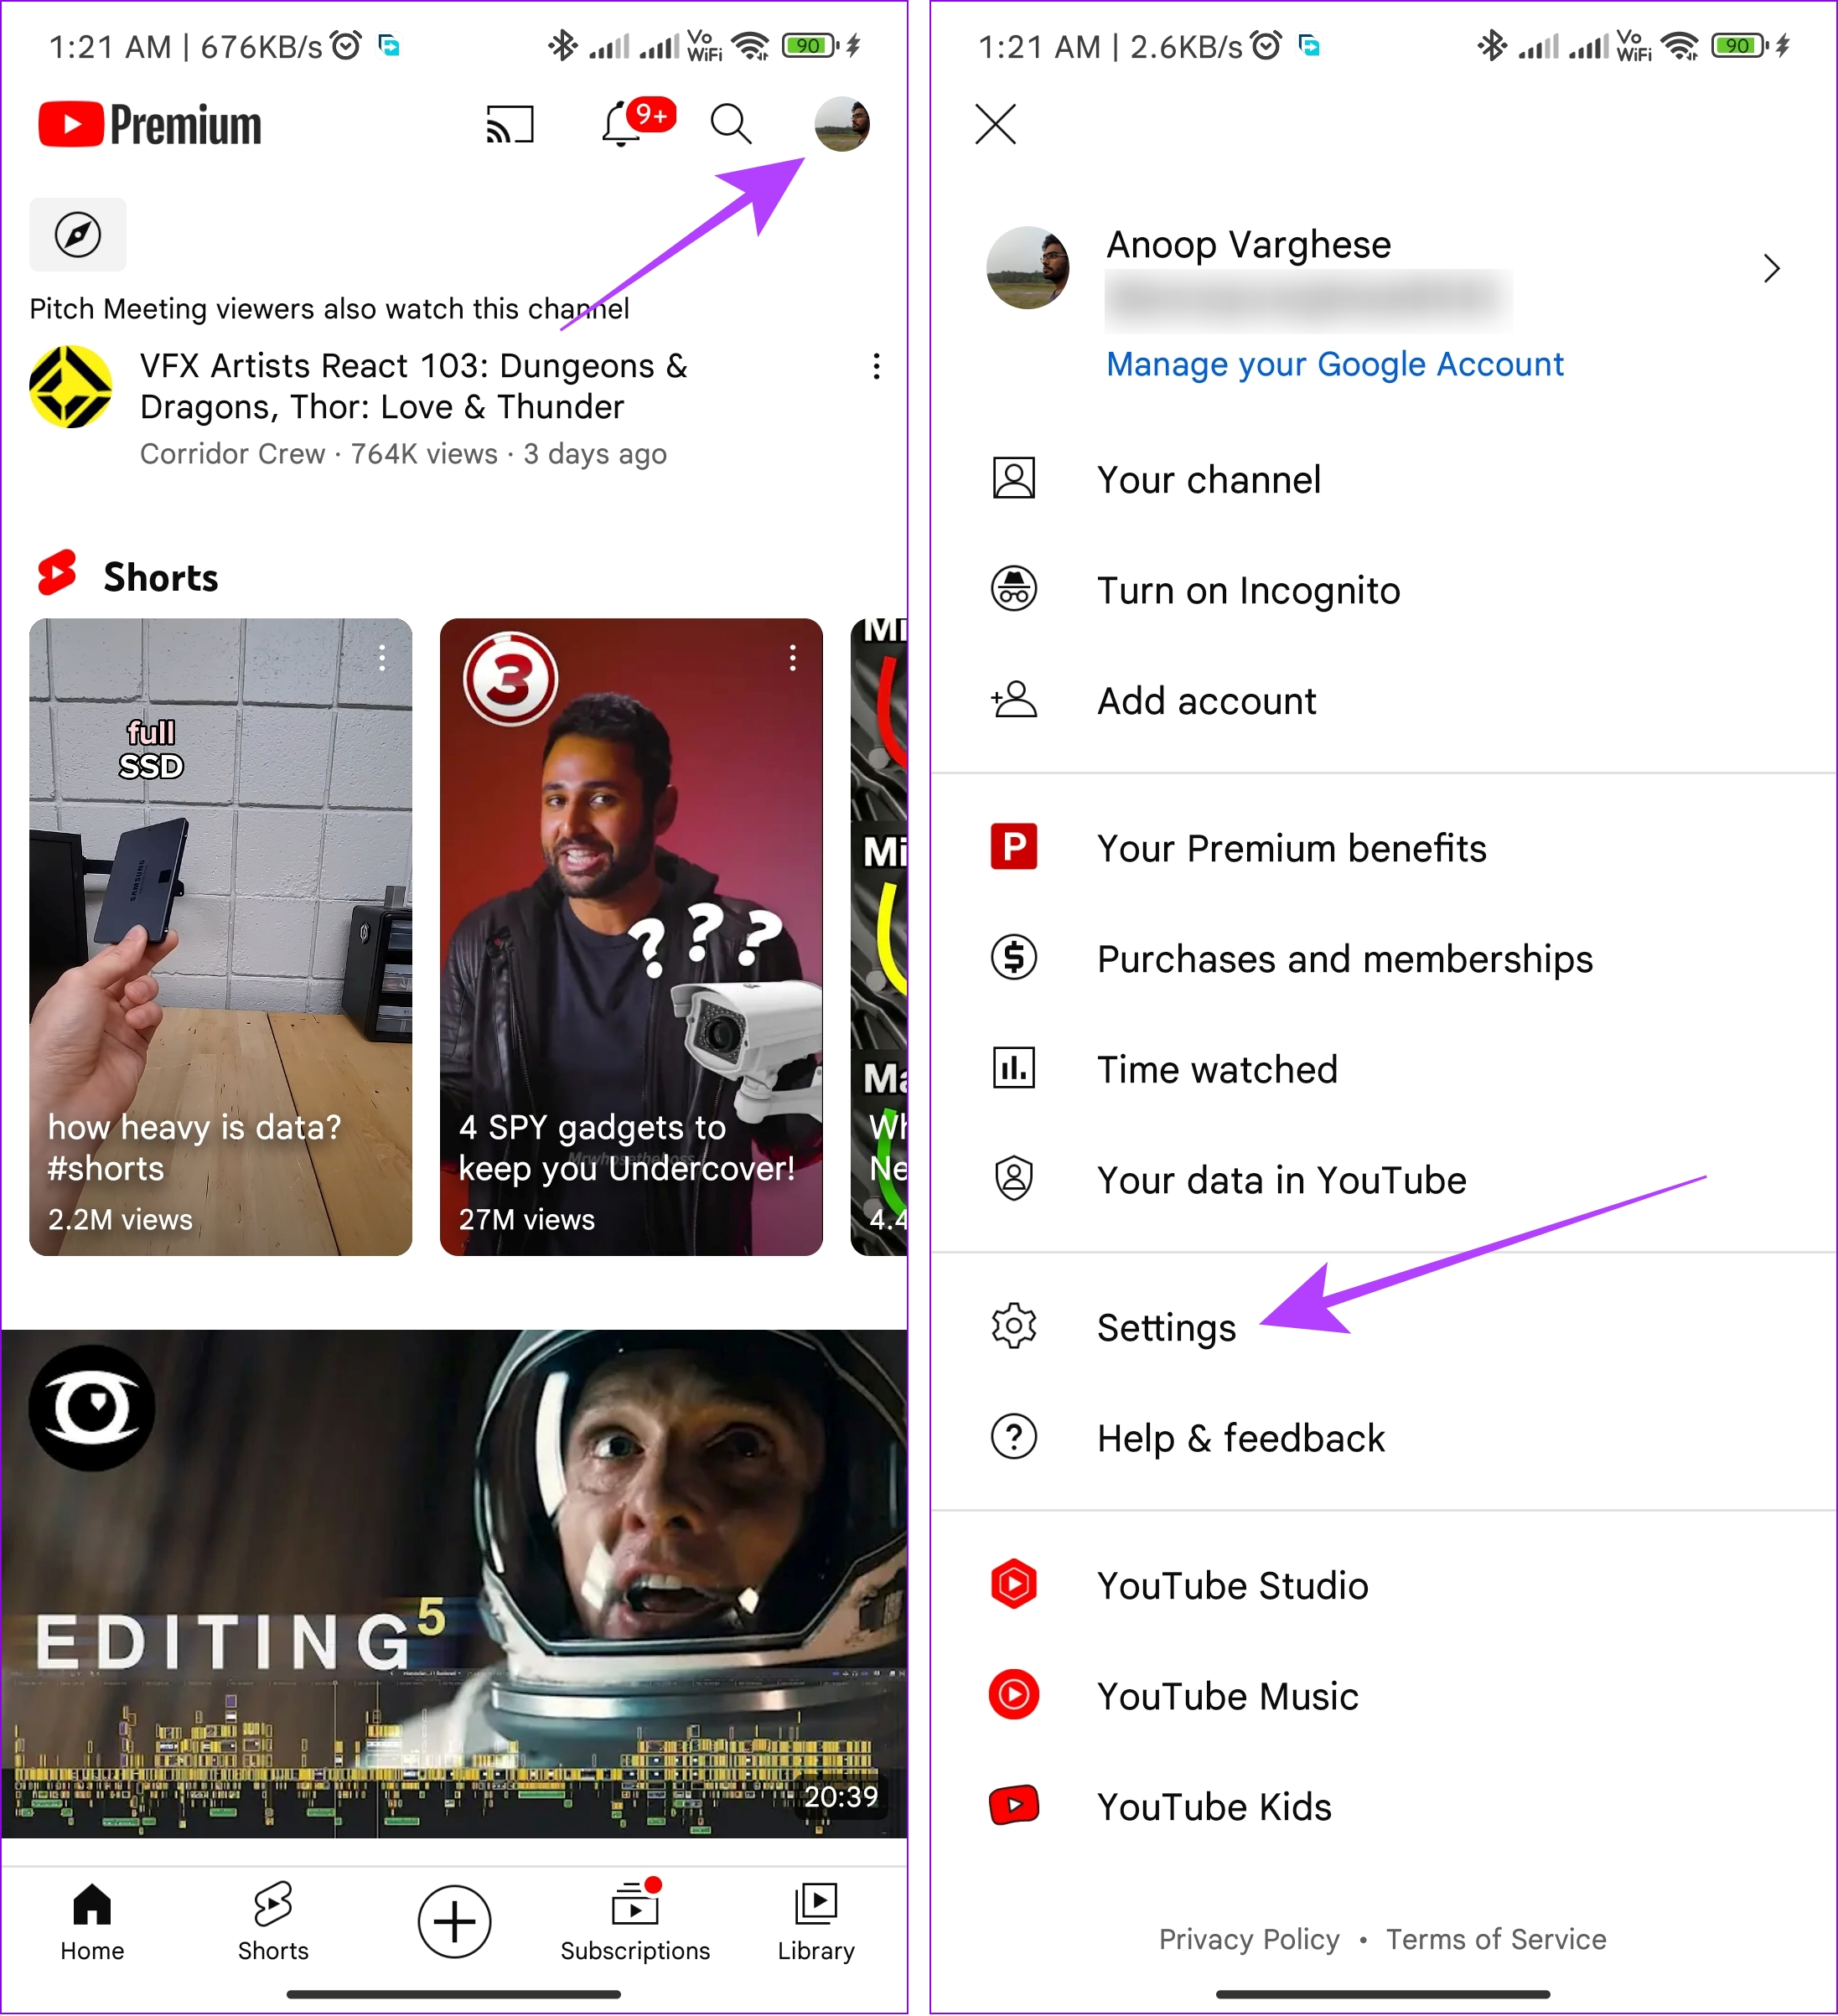This screenshot has height=2016, width=1838.
Task: Tap the alarm icon in left status bar
Action: click(346, 45)
